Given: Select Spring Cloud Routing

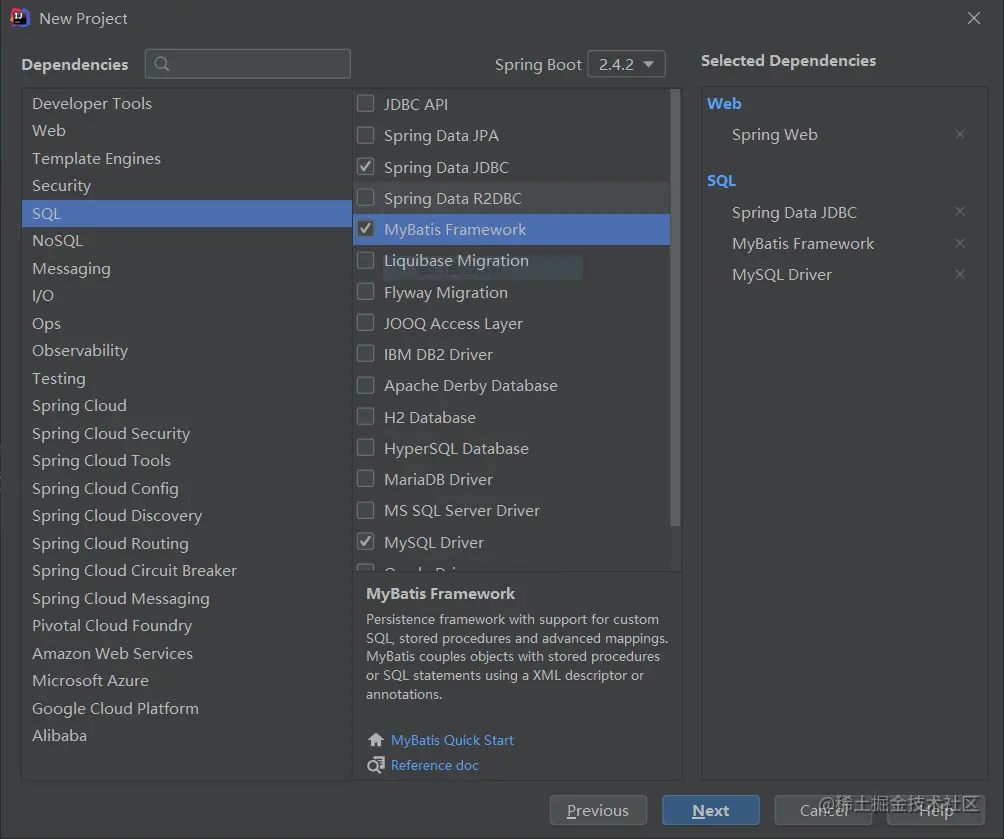Looking at the screenshot, I should (x=186, y=544).
